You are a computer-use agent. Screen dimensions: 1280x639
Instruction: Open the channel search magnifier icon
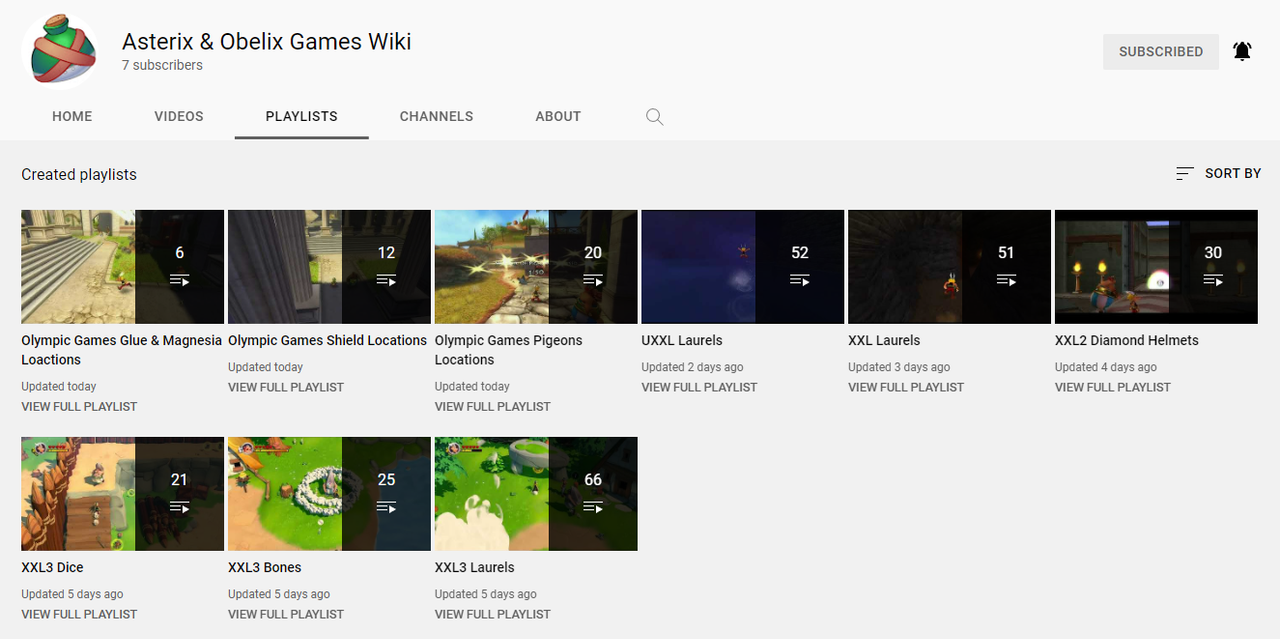(x=654, y=117)
